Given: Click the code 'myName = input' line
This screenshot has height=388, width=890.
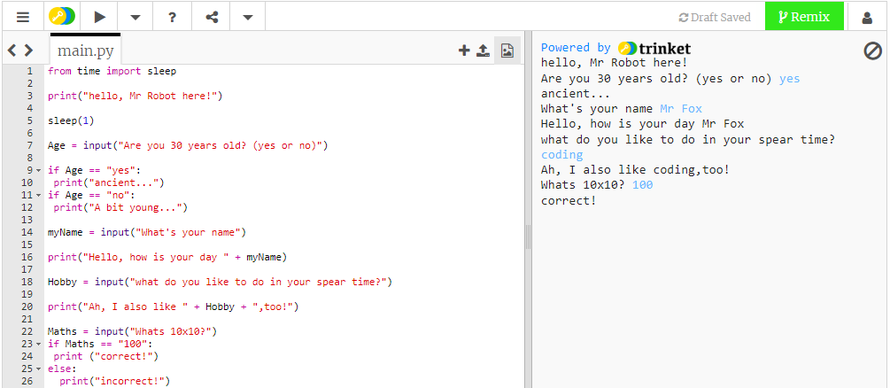Looking at the screenshot, I should point(147,233).
